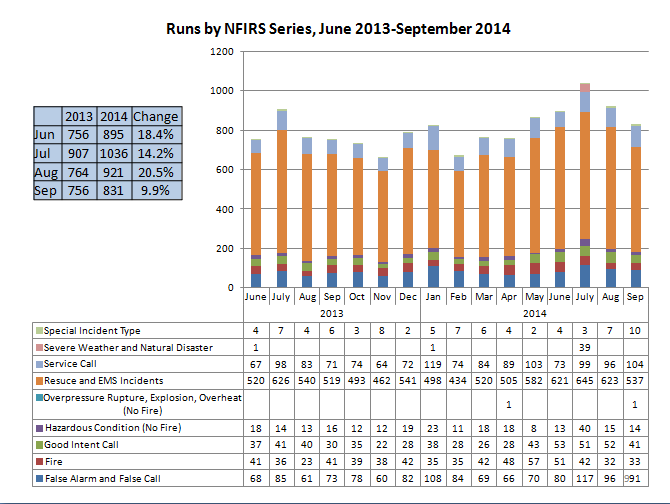Click the '2014' year label under the axis

535,314
